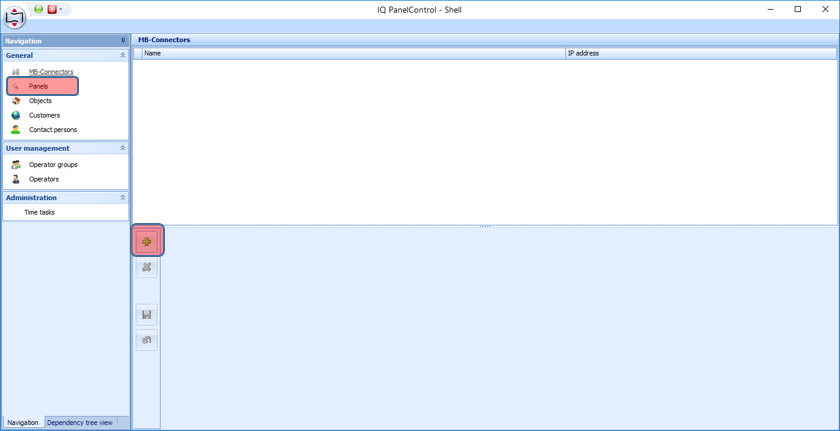Screen dimensions: 840x431
Task: Open the quick access toolbar dropdown arrow
Action: pos(61,10)
